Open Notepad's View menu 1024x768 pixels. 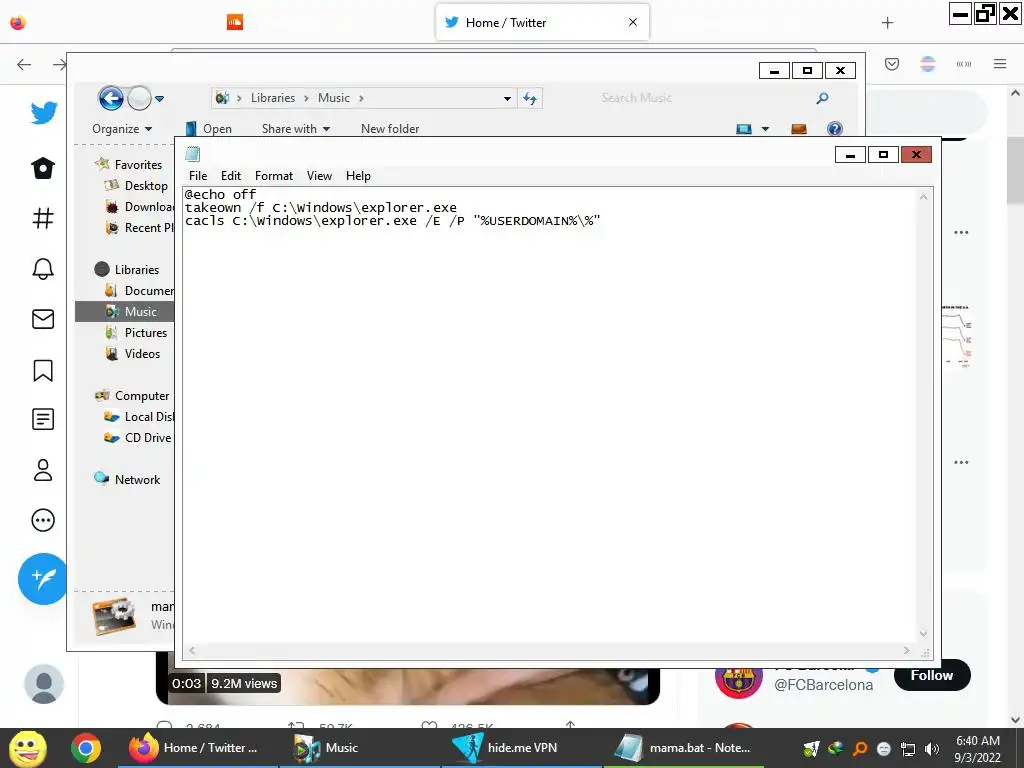click(x=319, y=176)
